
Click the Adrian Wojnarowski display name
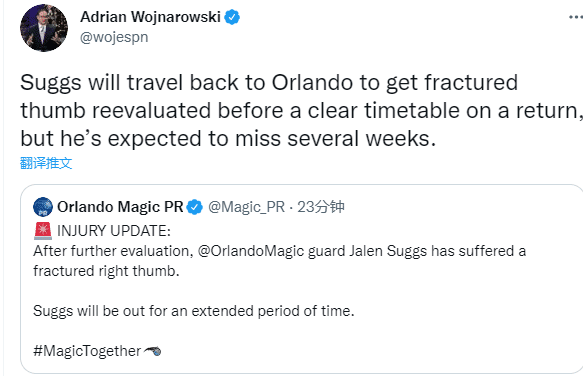click(x=151, y=17)
